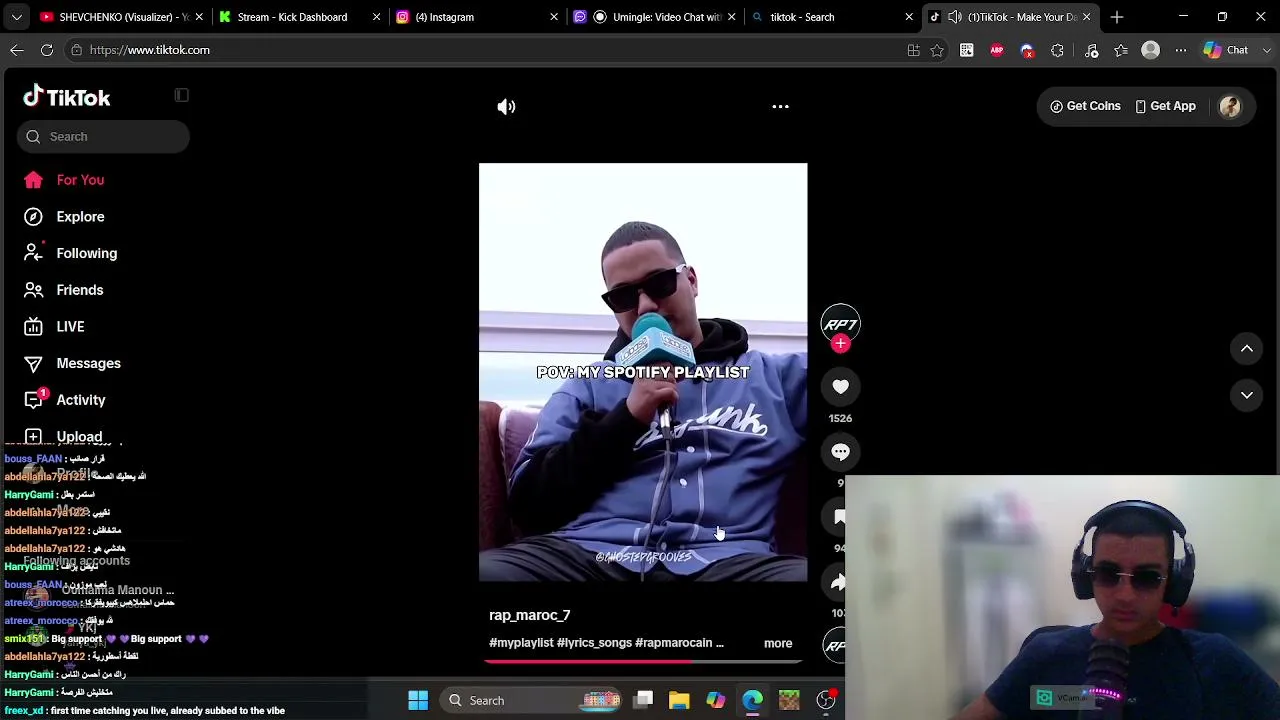Open the browser Favorites list
This screenshot has height=720, width=1280.
coord(1121,50)
